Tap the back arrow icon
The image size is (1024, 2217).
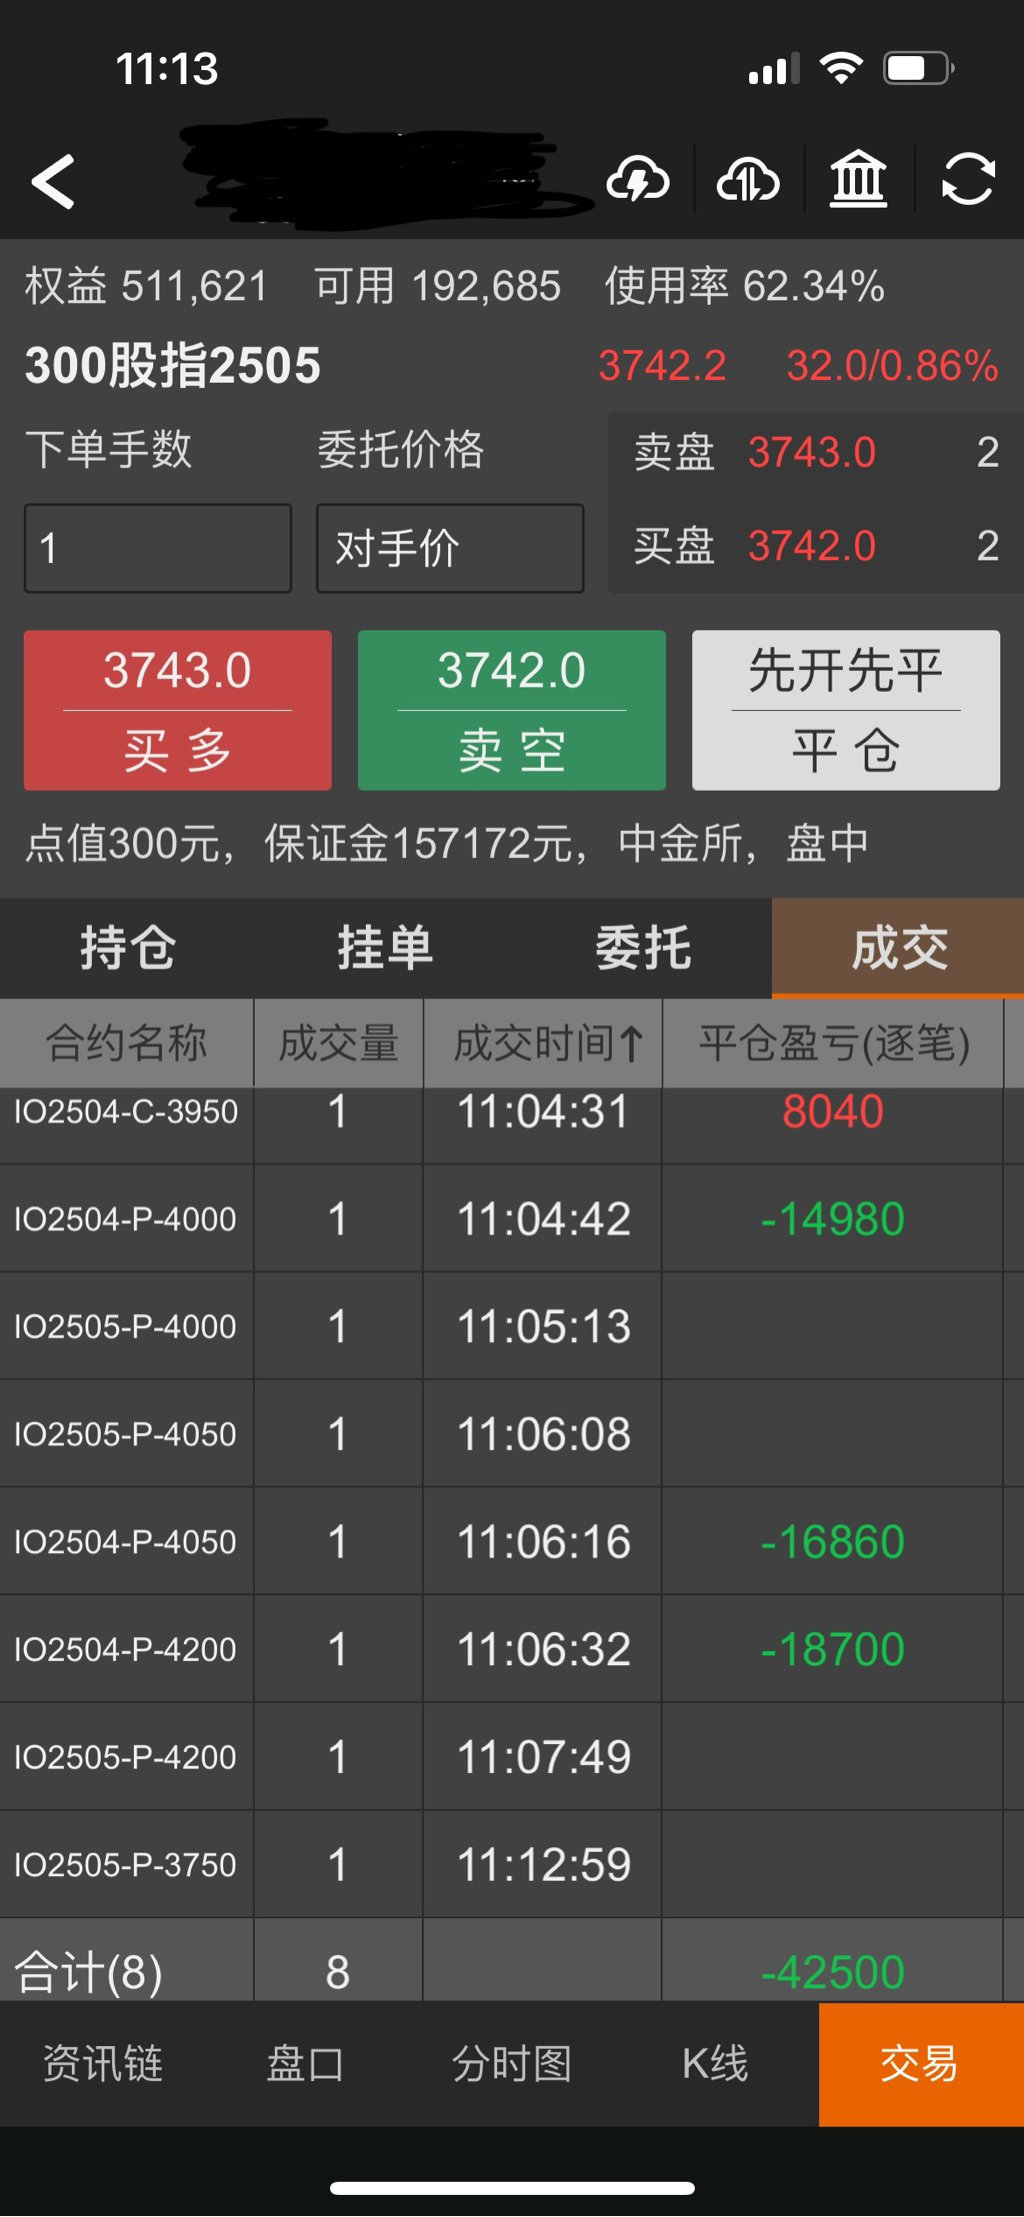point(53,181)
